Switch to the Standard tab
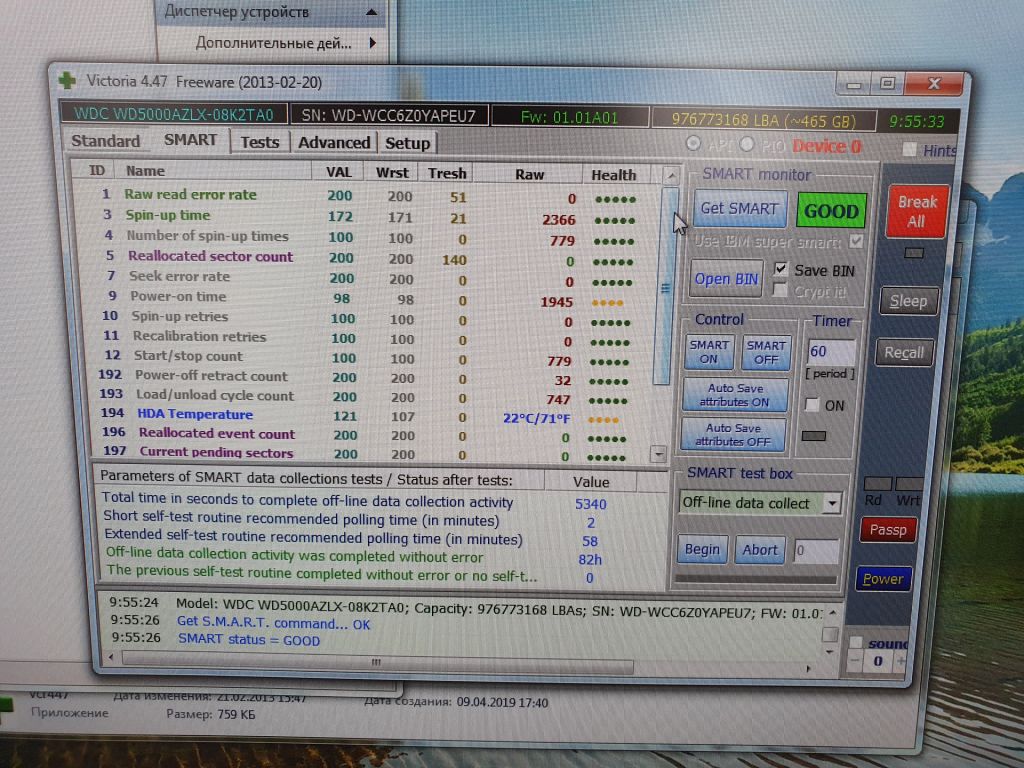 [106, 141]
